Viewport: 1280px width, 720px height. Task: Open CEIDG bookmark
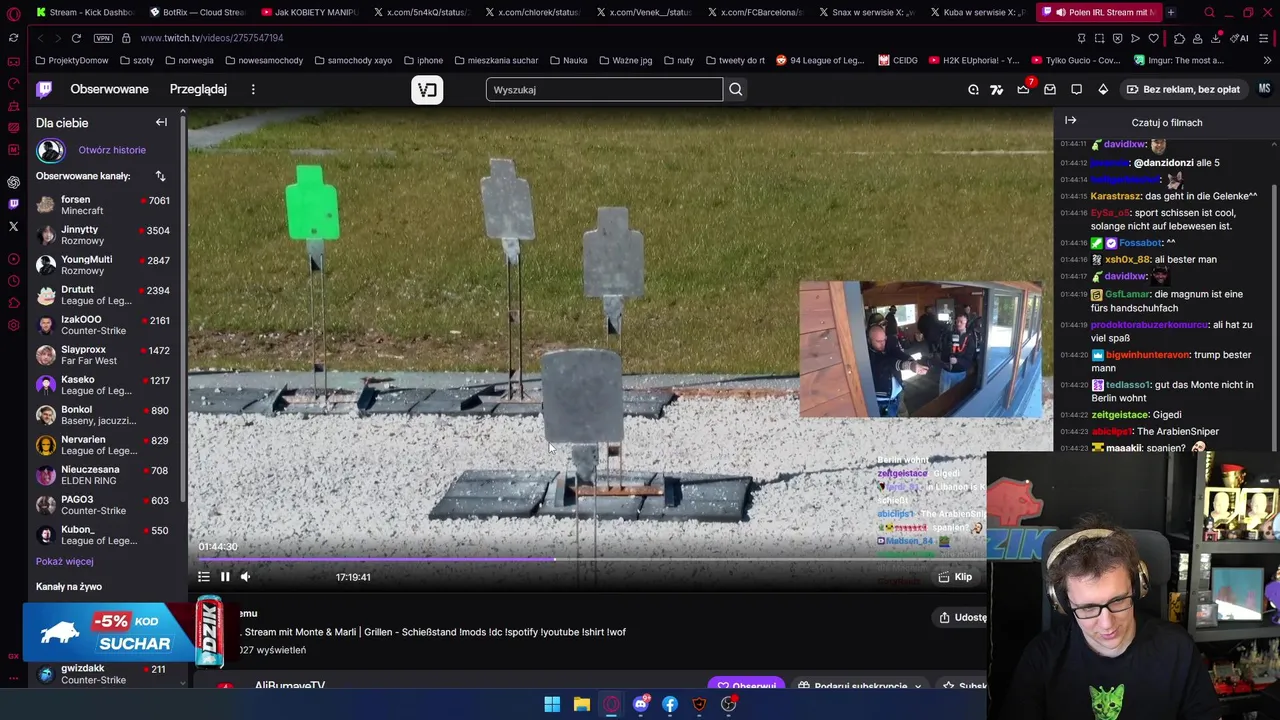click(x=898, y=60)
